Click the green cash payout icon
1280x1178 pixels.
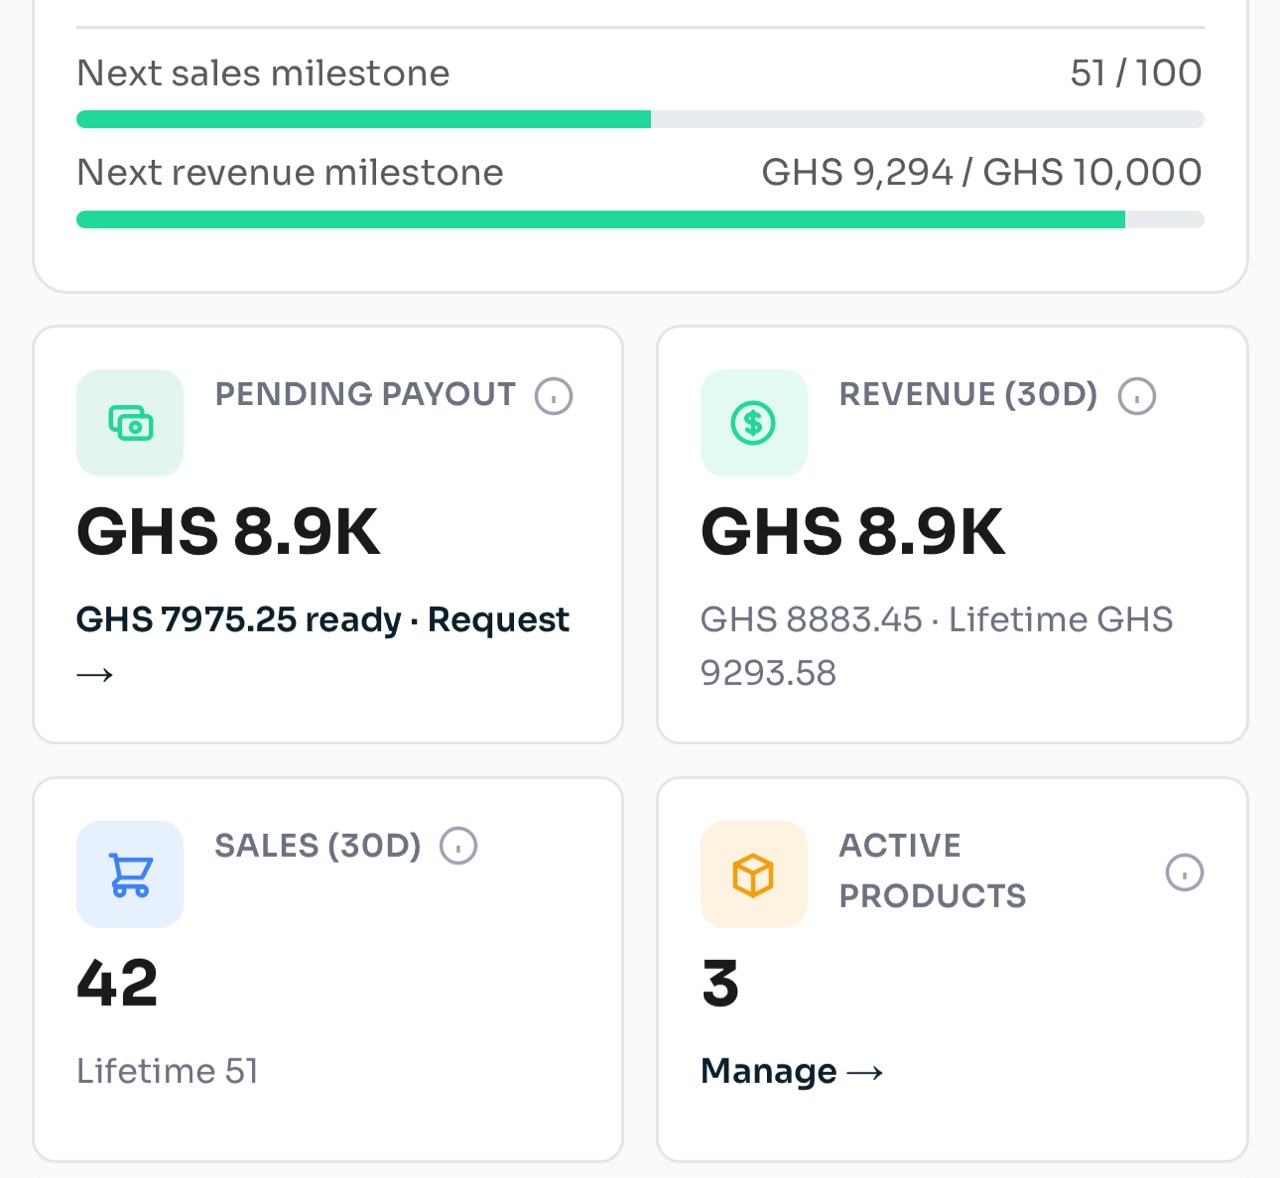click(x=130, y=423)
